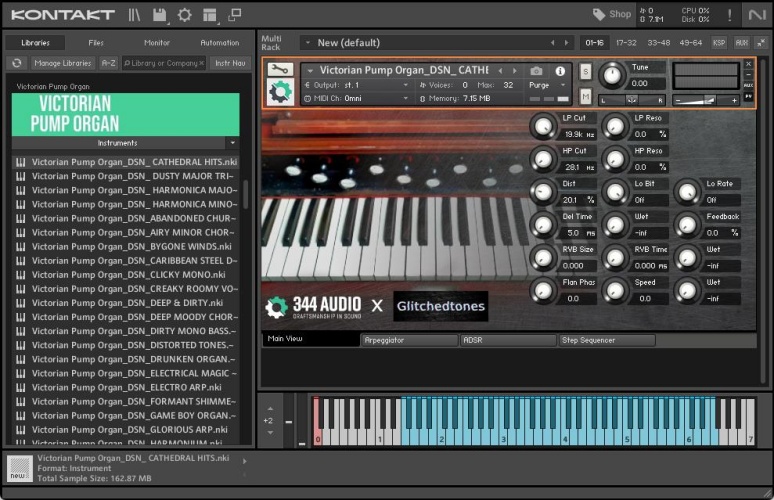Click the wrench edit icon on the instrument
Image resolution: width=774 pixels, height=500 pixels.
coord(280,70)
